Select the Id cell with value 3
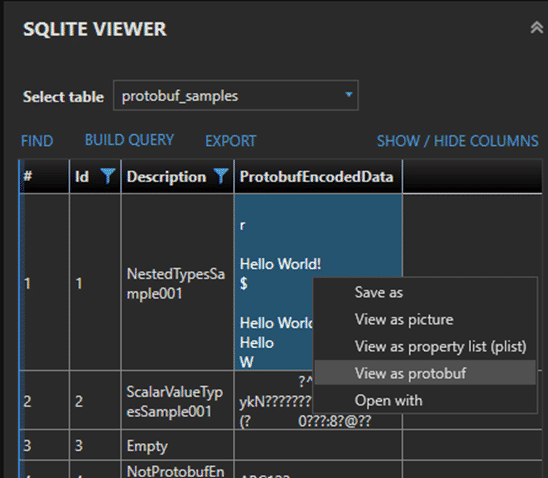 click(95, 445)
